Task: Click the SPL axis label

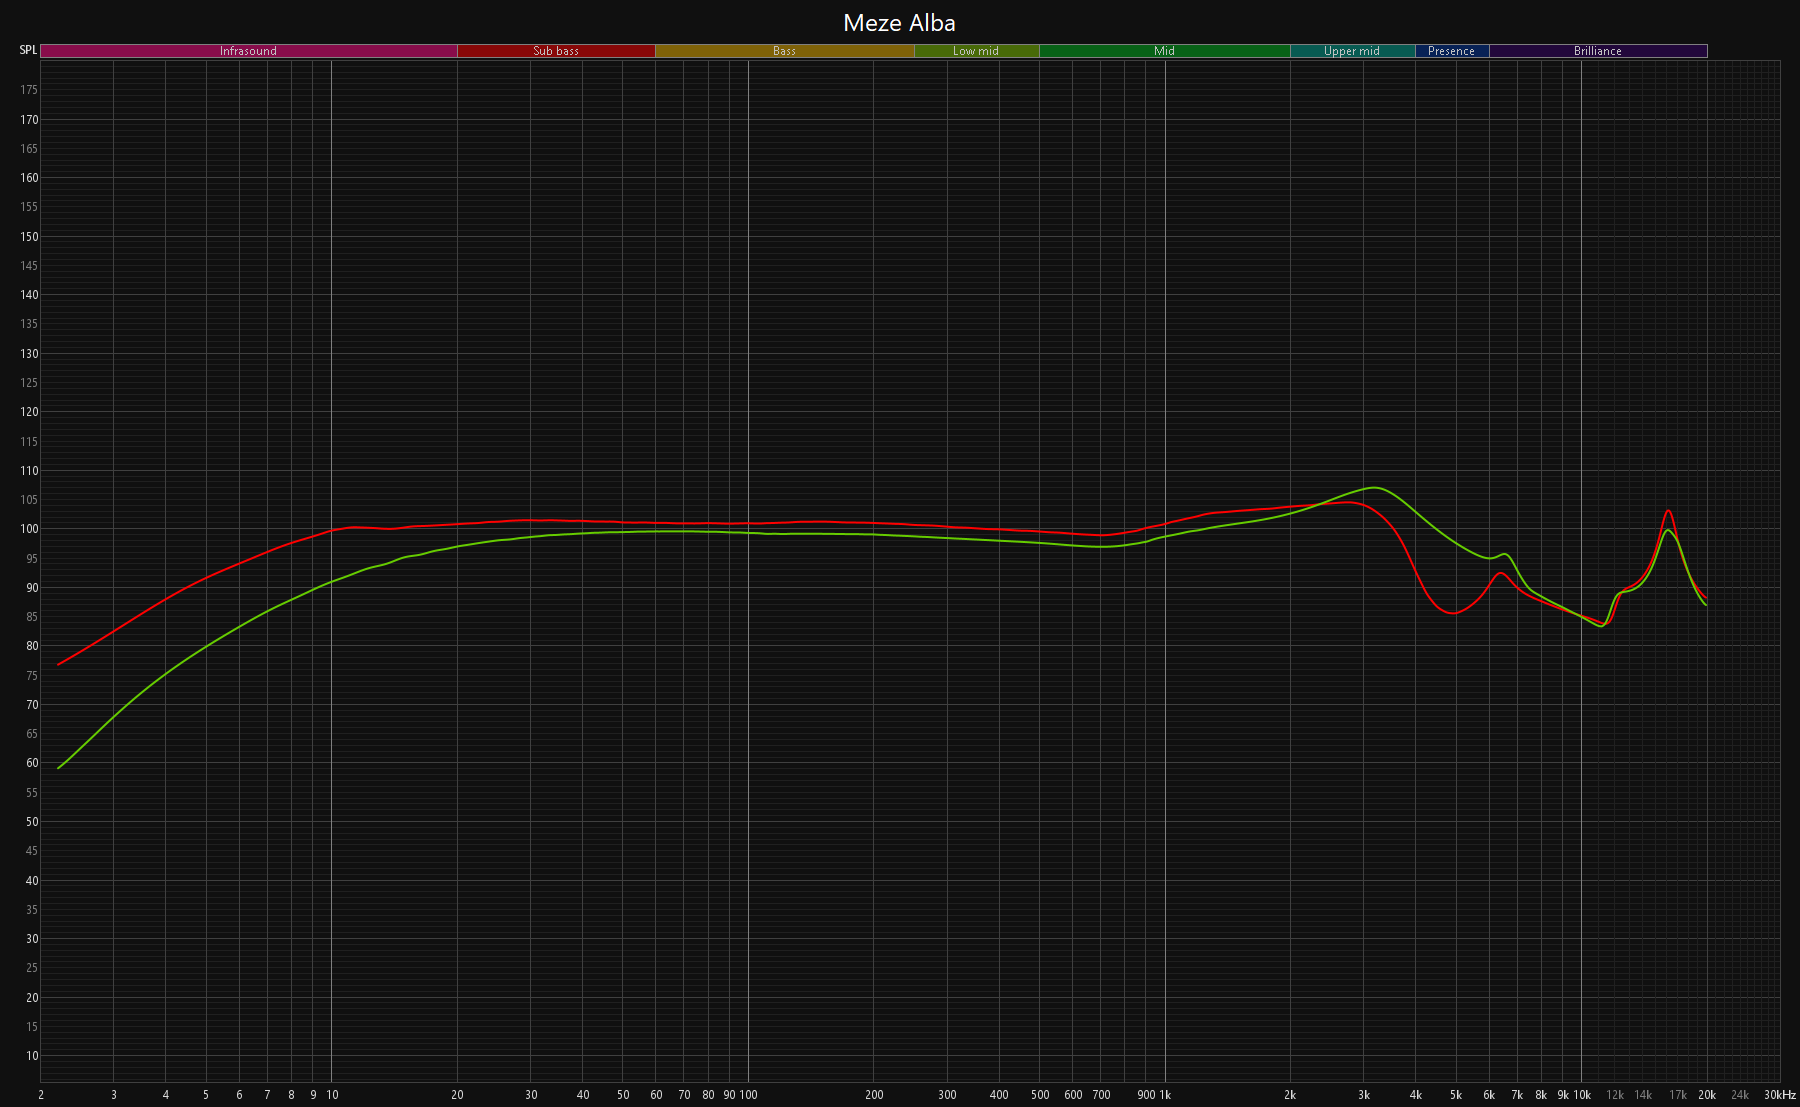Action: (x=28, y=50)
